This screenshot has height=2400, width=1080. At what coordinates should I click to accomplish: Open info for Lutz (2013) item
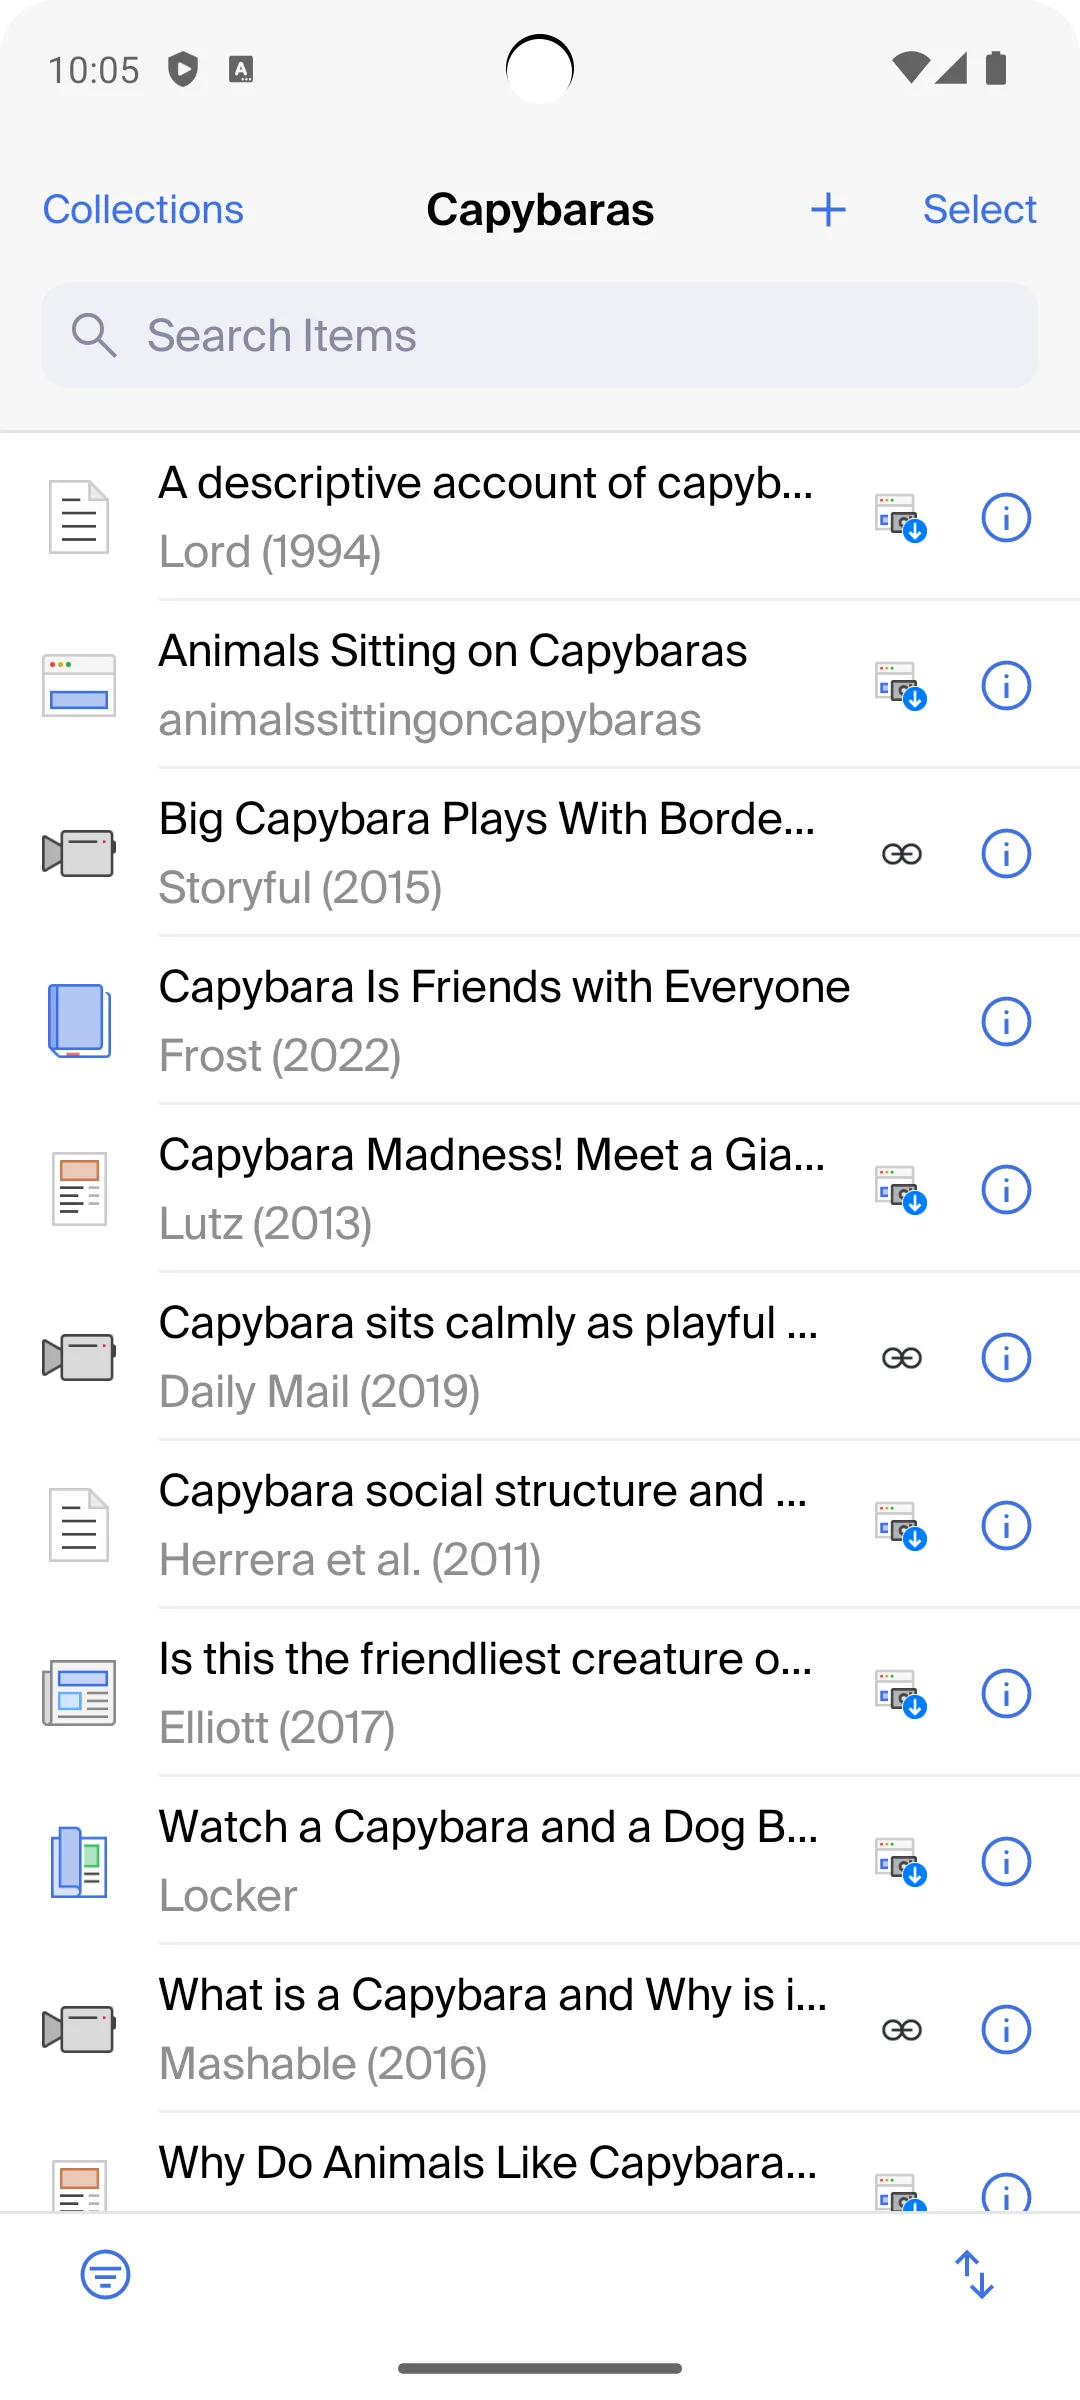click(x=1006, y=1190)
